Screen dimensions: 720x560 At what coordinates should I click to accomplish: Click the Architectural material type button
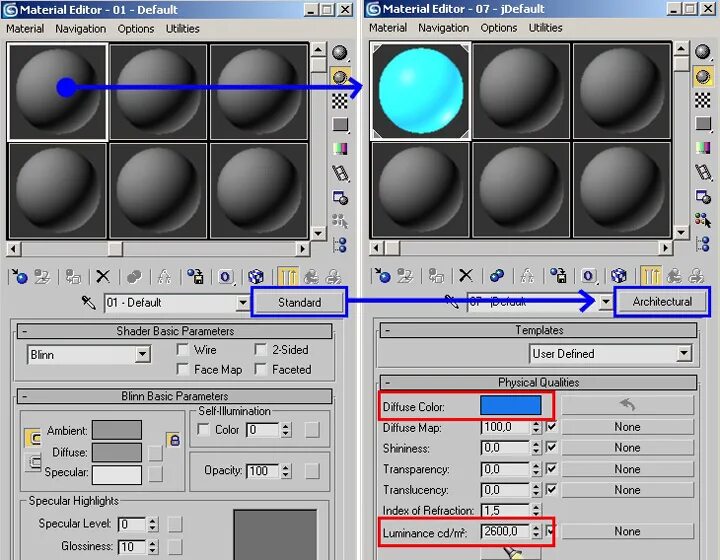click(662, 302)
